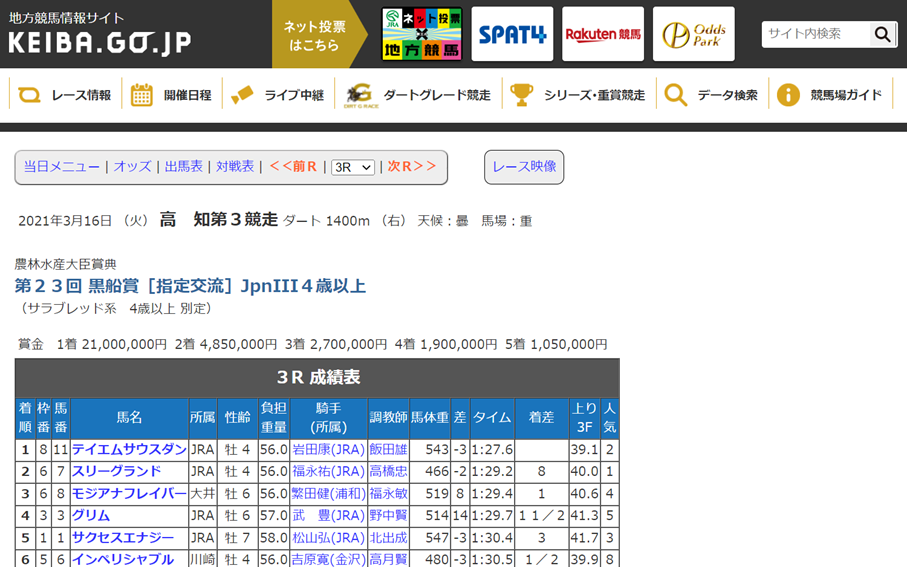The image size is (907, 567).
Task: Expand the 3R race number dropdown
Action: point(353,167)
